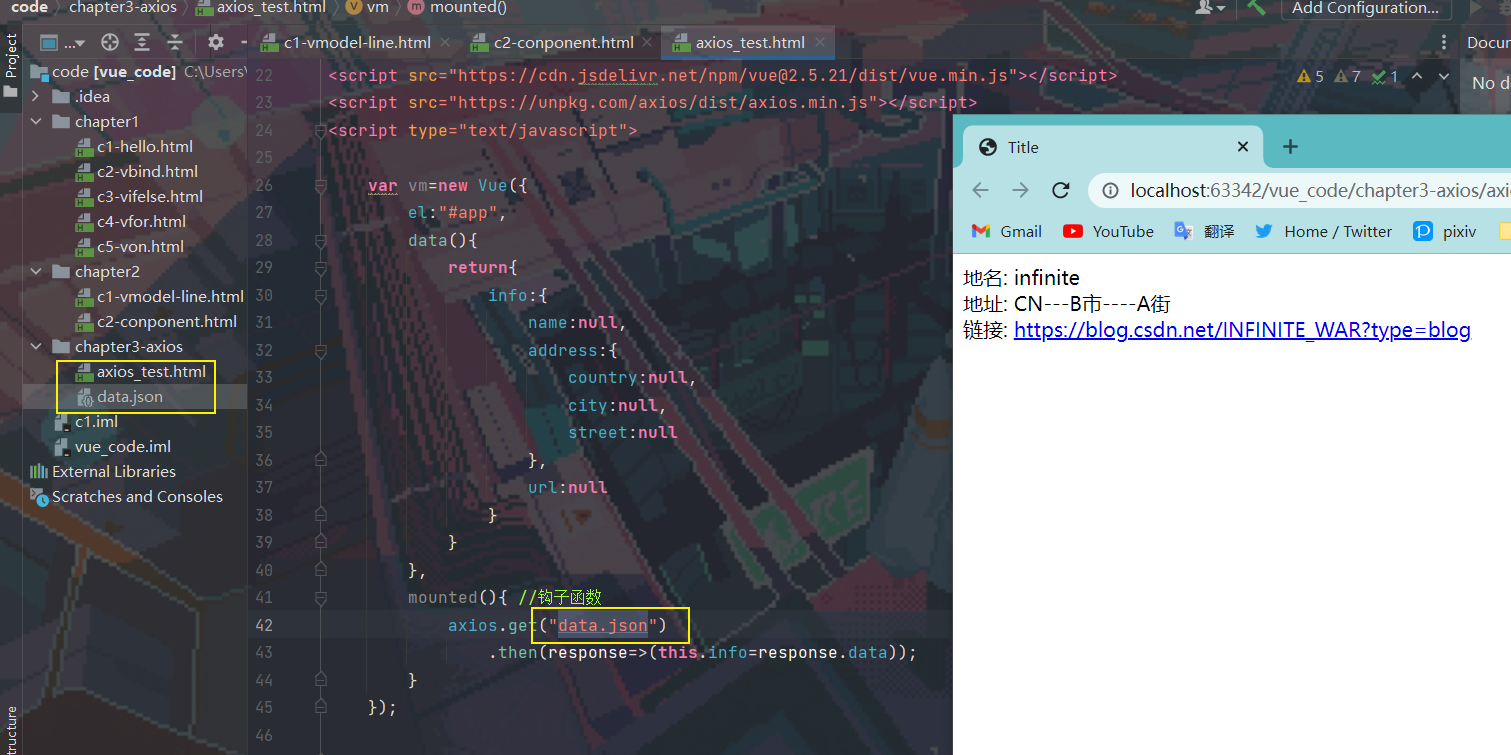Click chapter3-axios in the breadcrumb bar
This screenshot has height=755, width=1511.
(123, 7)
